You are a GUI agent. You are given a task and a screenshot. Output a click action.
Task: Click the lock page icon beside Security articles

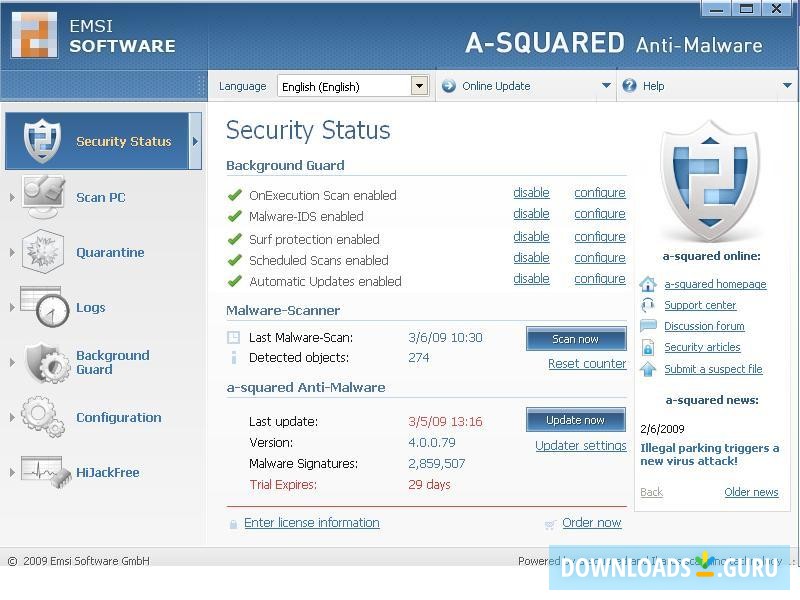click(648, 347)
